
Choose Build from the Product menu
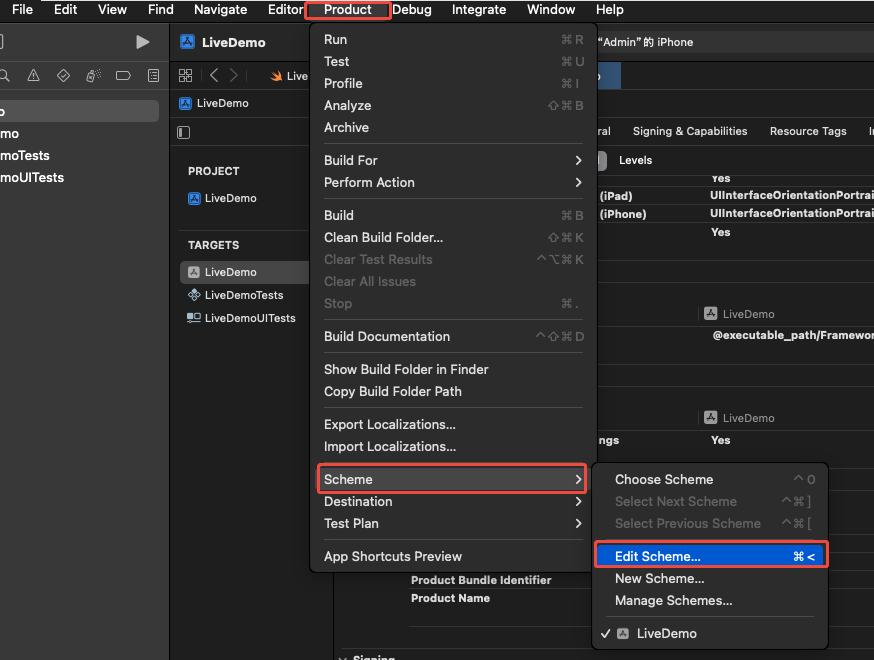pyautogui.click(x=453, y=215)
